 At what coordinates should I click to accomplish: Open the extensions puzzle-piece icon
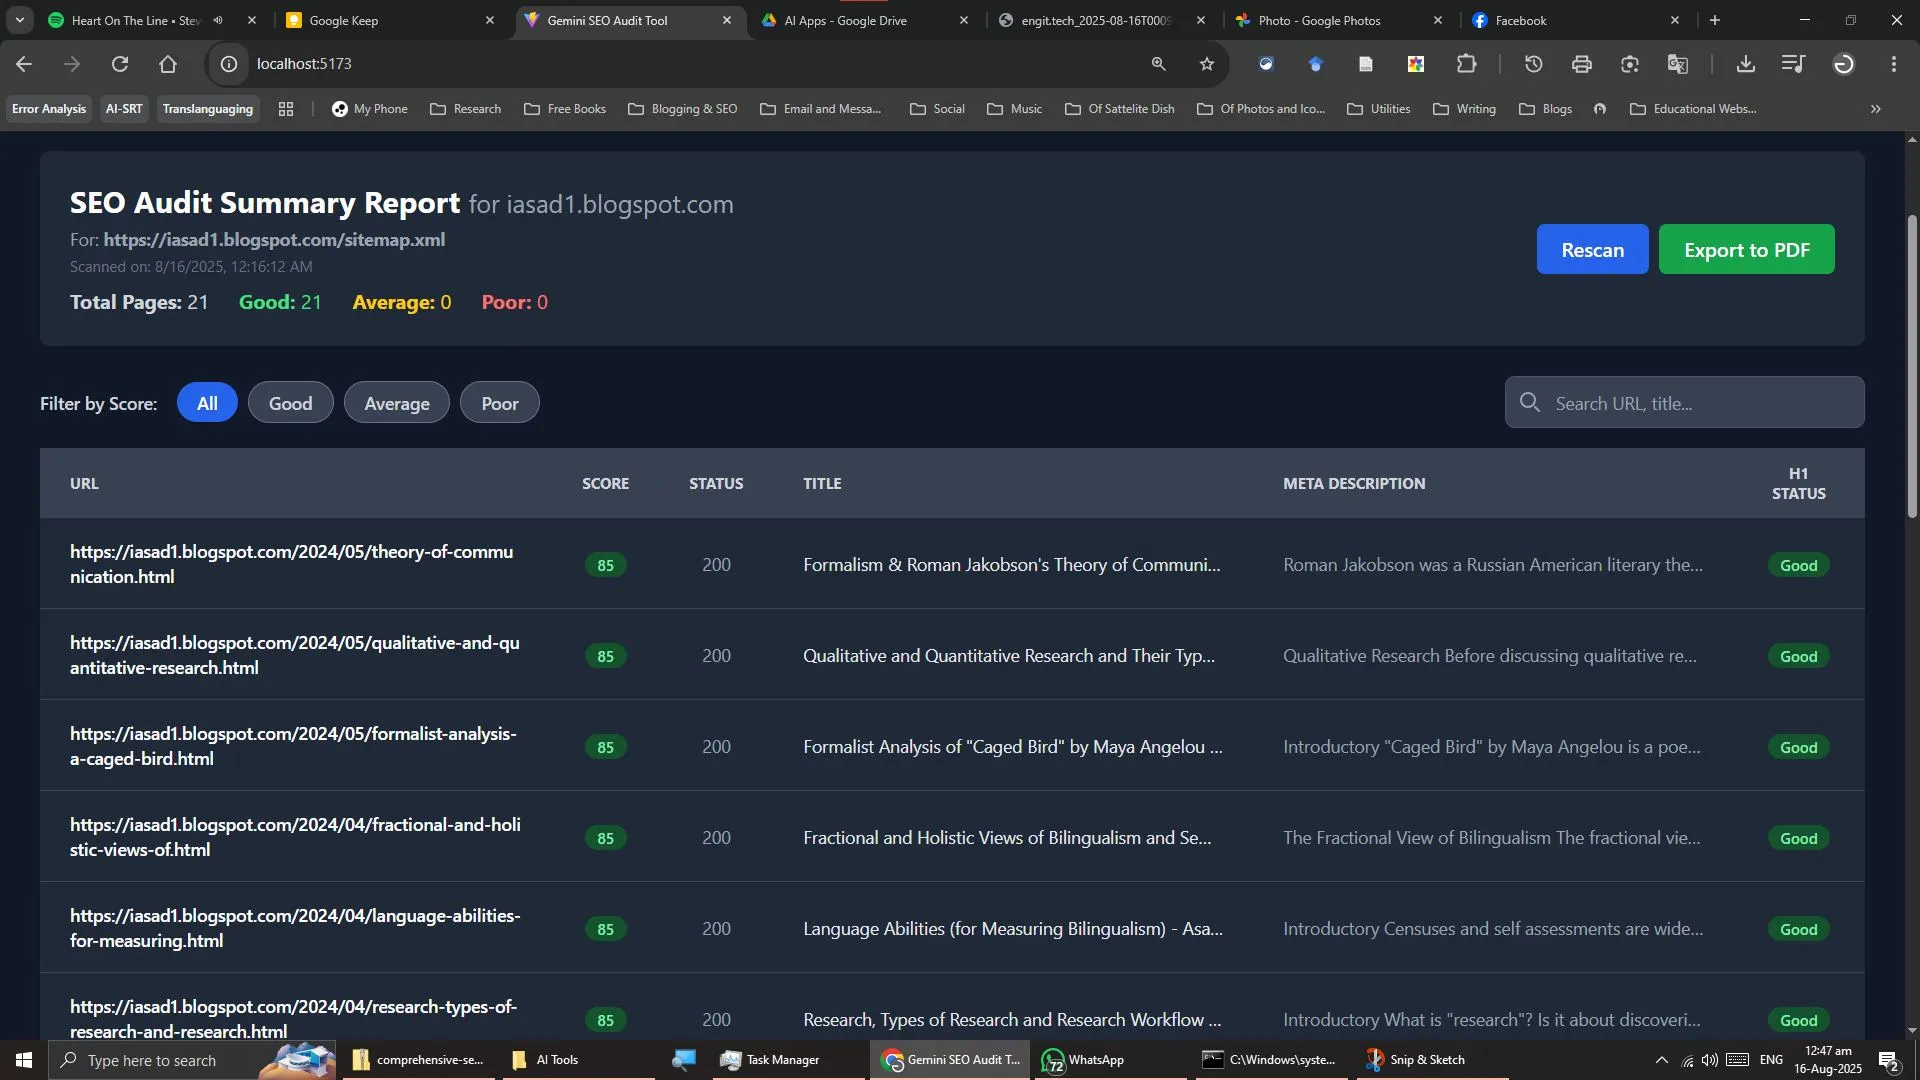click(x=1468, y=64)
